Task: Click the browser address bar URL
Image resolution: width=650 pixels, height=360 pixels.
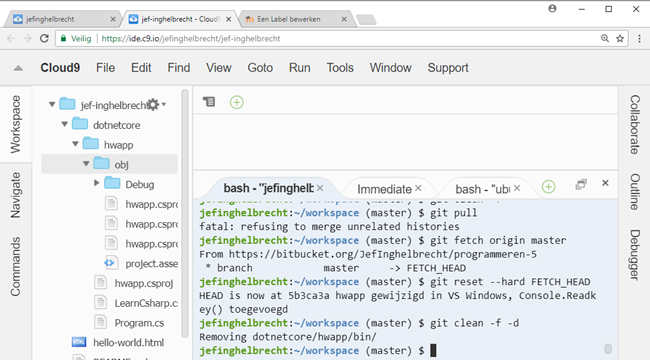Action: [x=191, y=39]
